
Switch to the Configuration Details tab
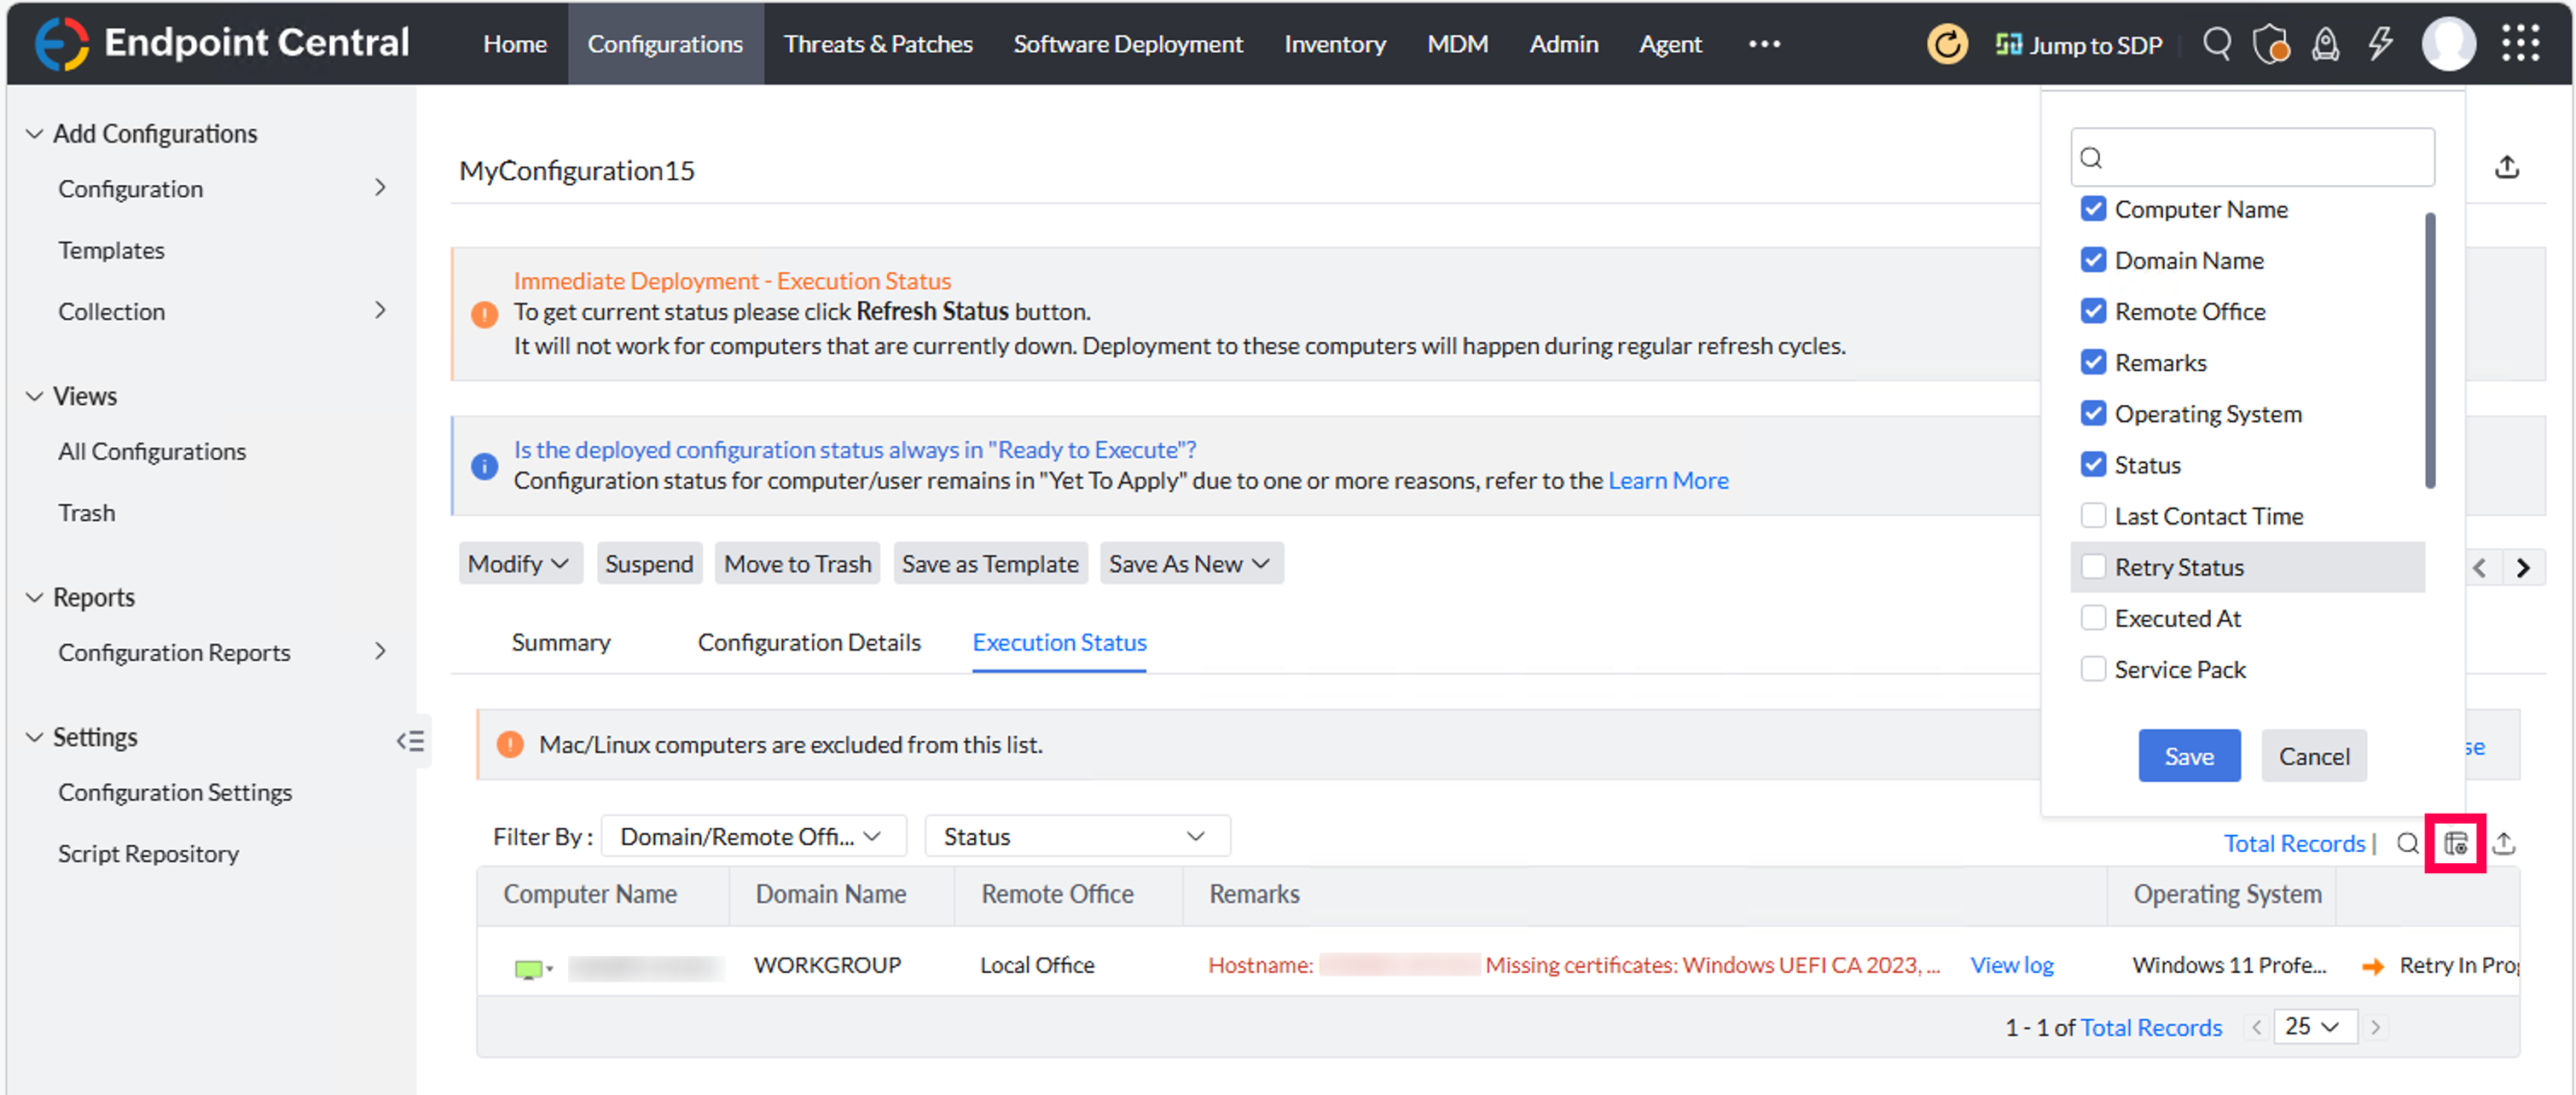tap(808, 642)
